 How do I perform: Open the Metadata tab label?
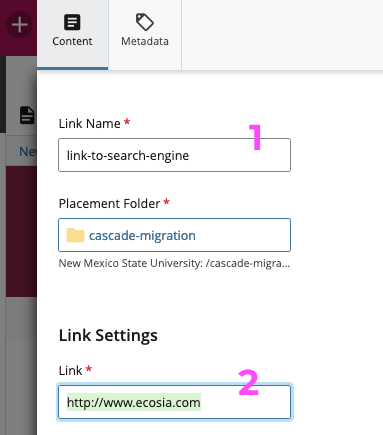click(145, 41)
